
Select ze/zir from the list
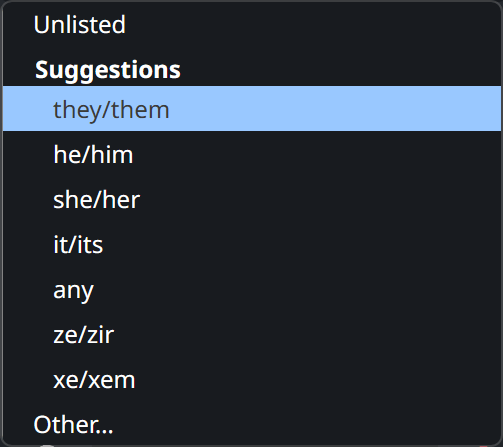click(x=252, y=334)
